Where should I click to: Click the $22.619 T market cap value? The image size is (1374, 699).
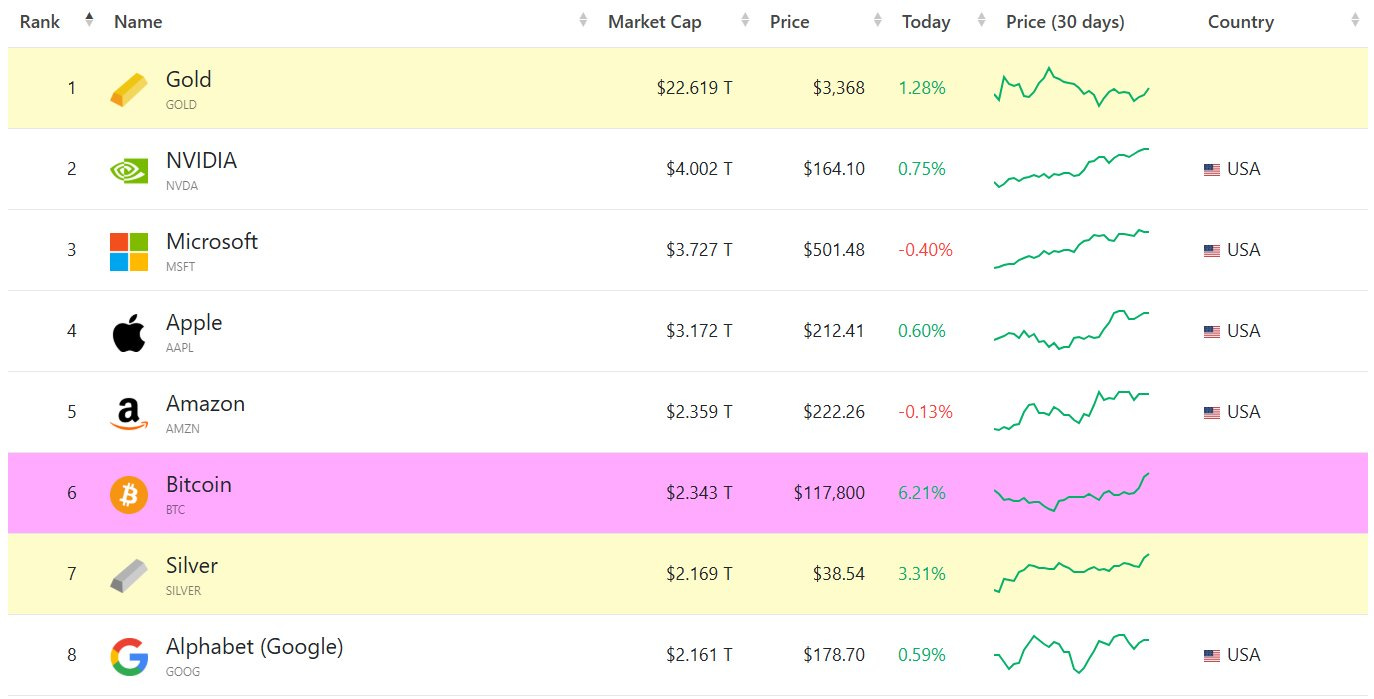(694, 88)
